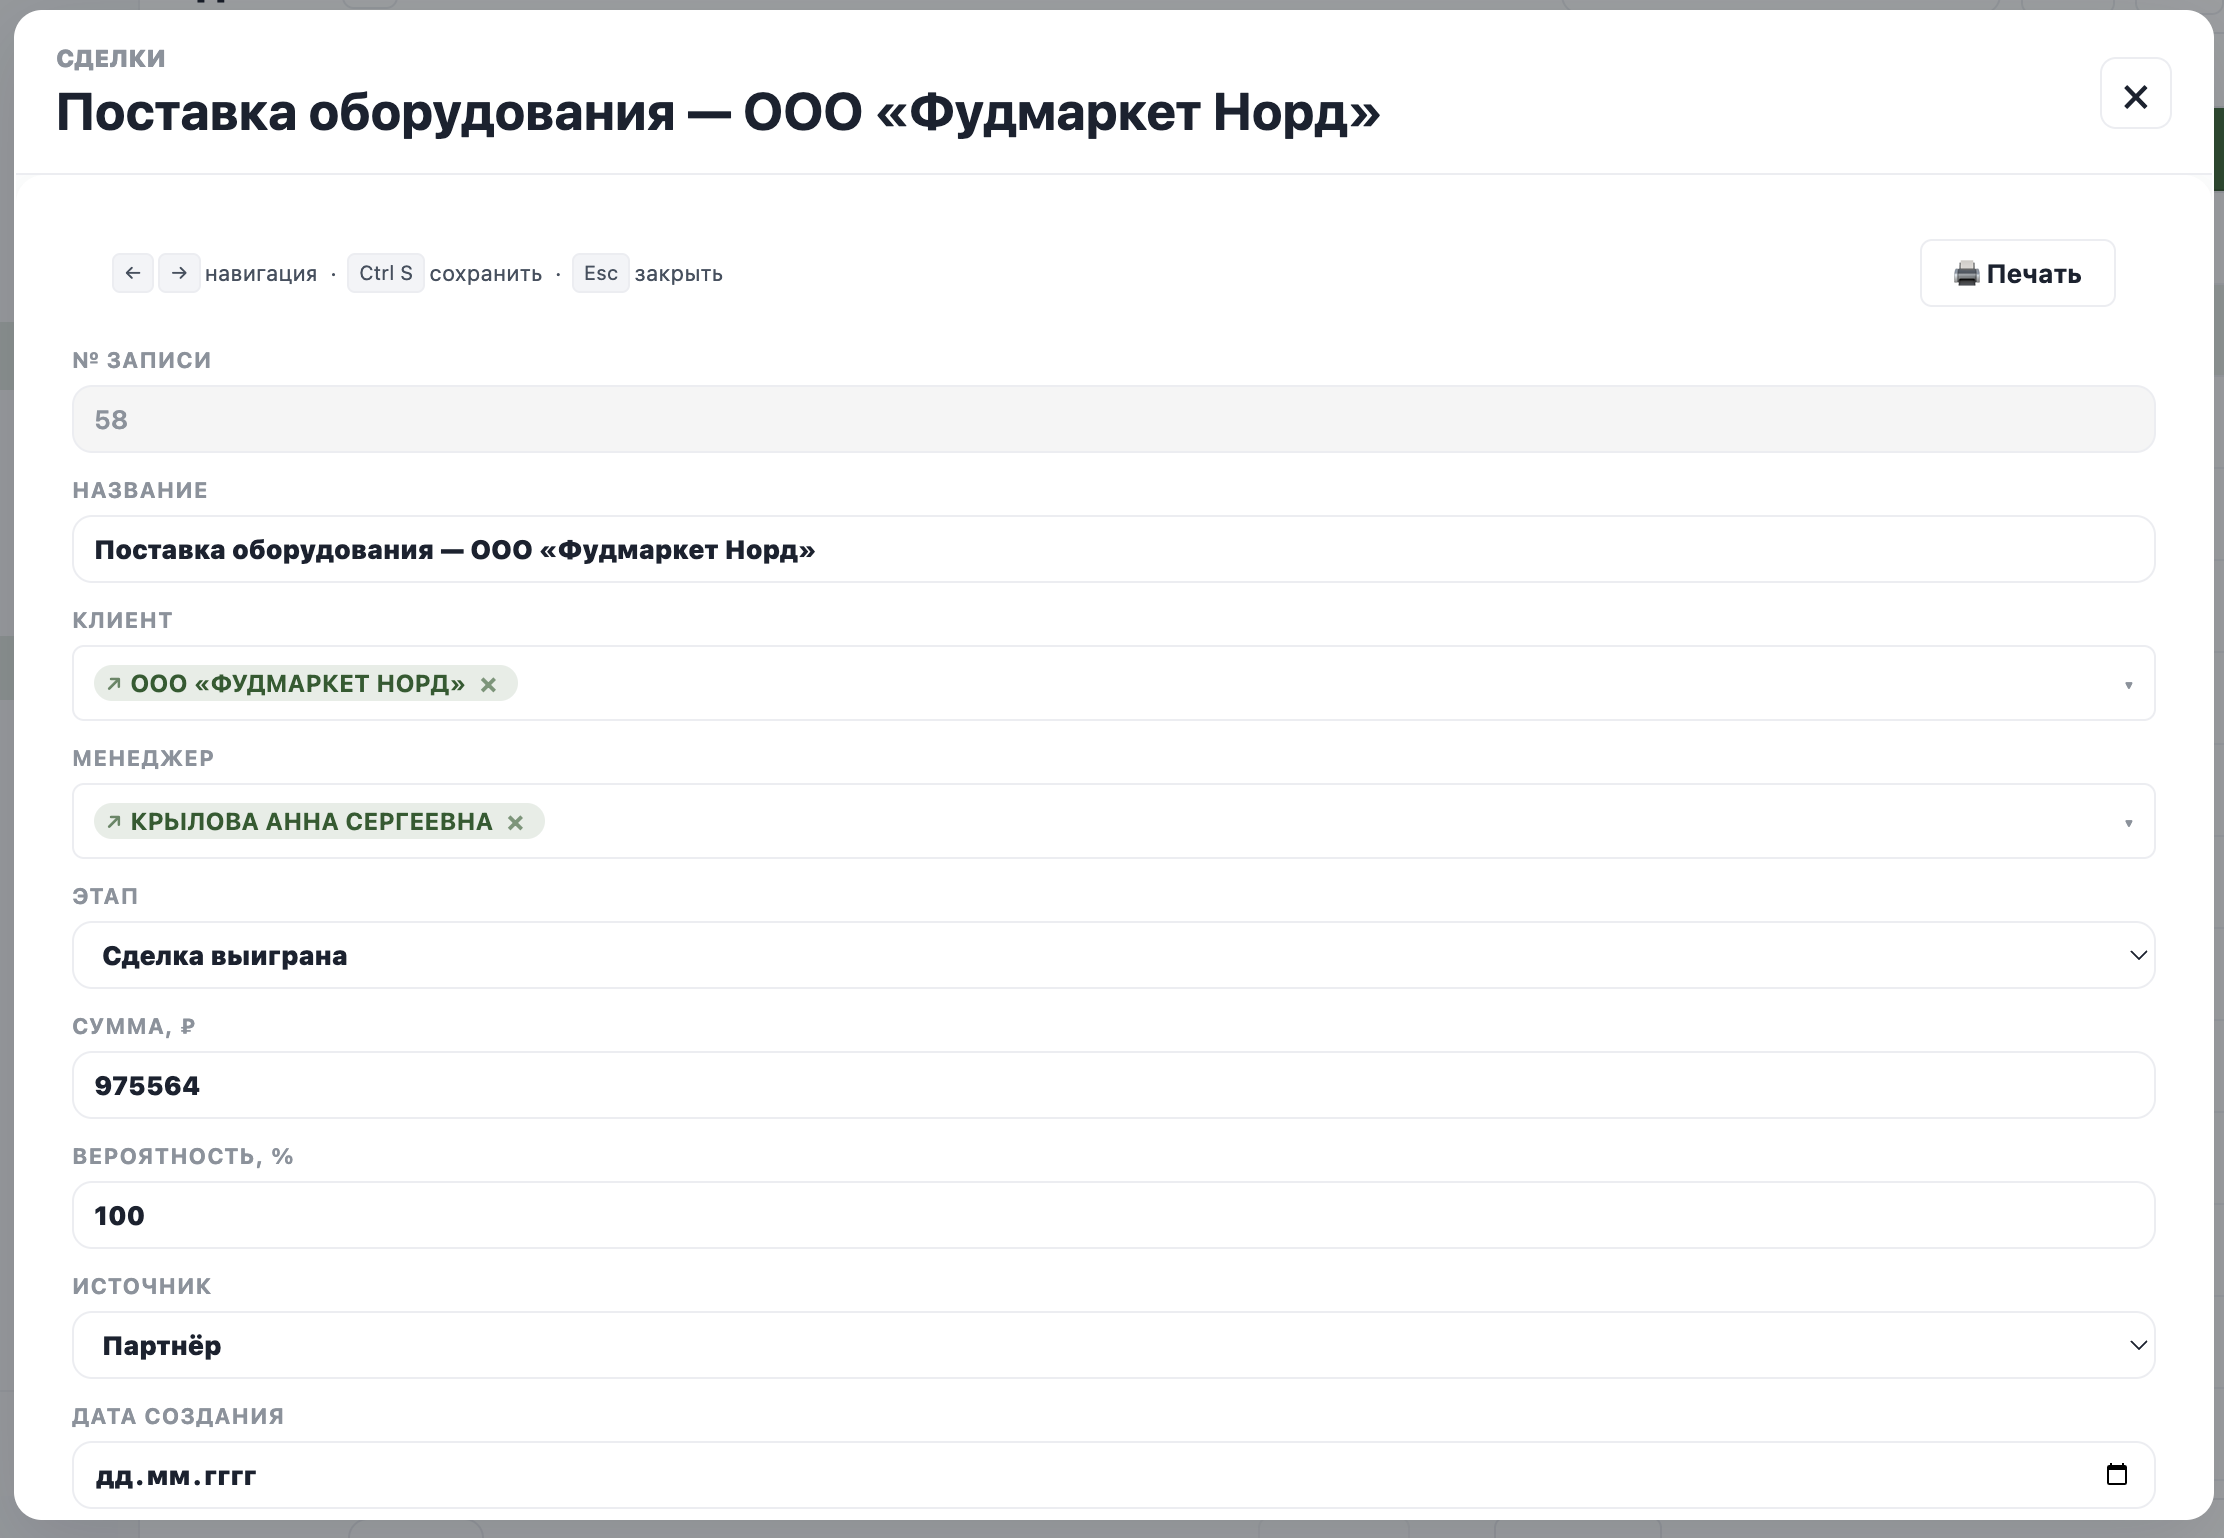The image size is (2224, 1538).
Task: Click the СДЕЛКИ breadcrumb label
Action: pos(111,58)
